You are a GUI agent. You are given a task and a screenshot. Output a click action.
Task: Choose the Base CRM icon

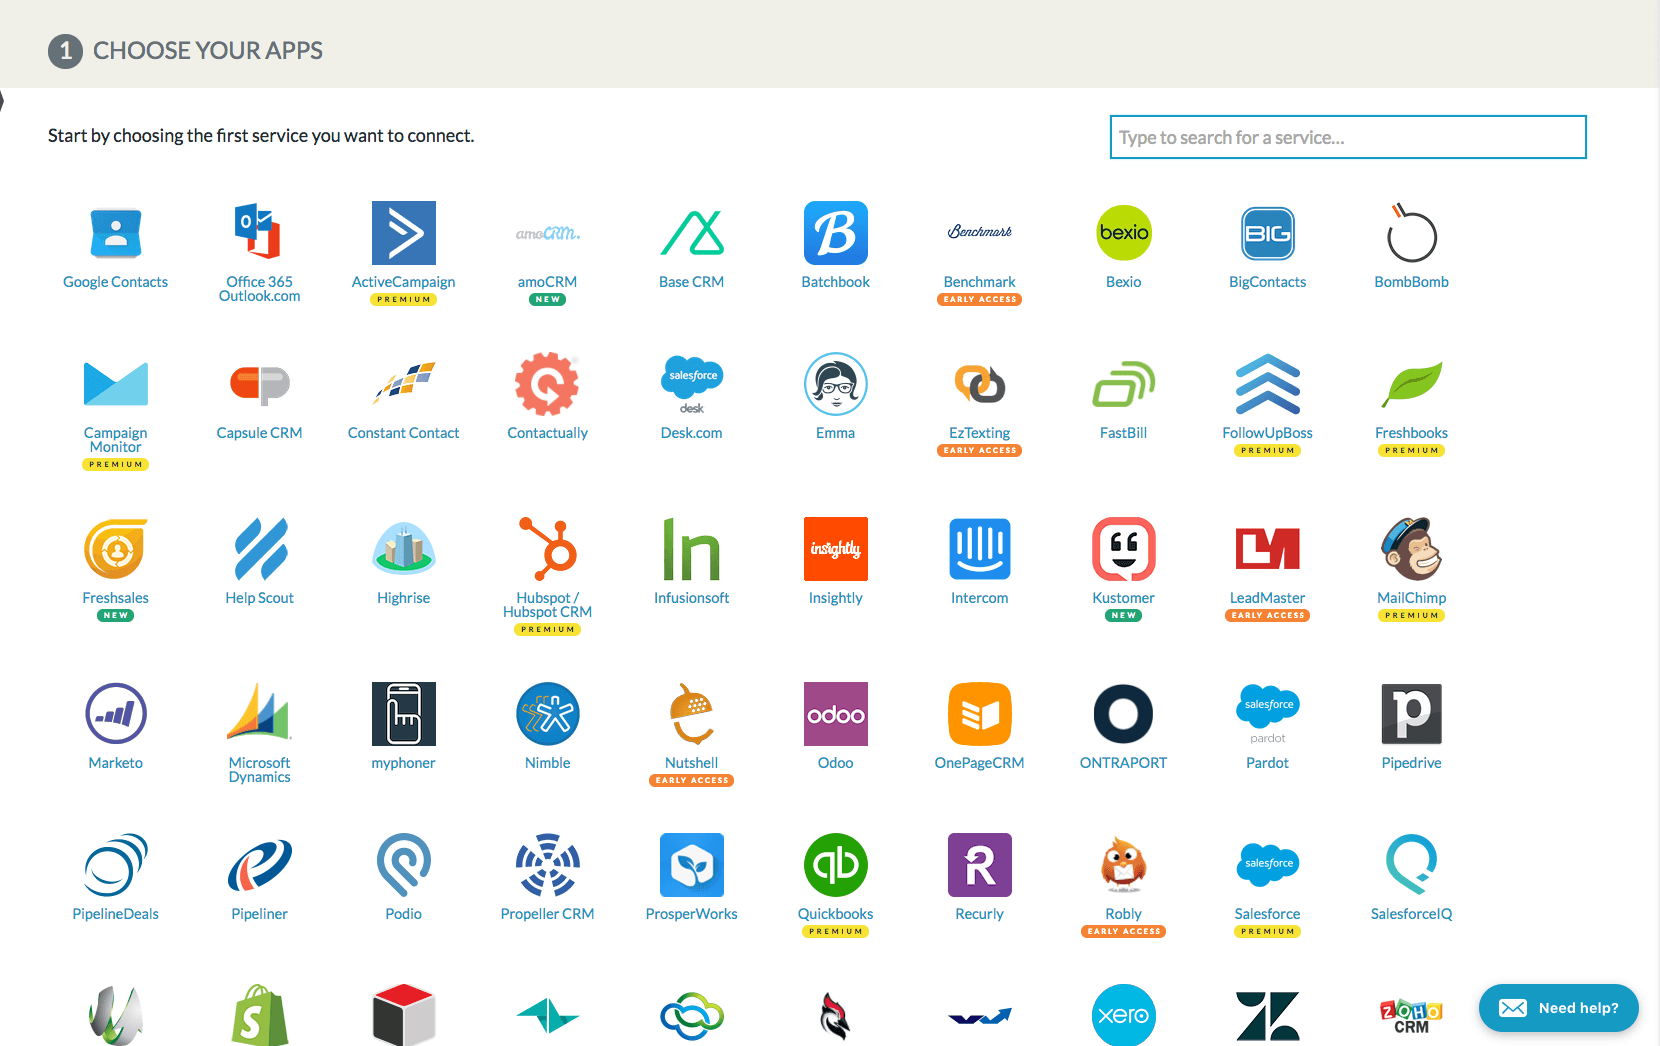692,233
